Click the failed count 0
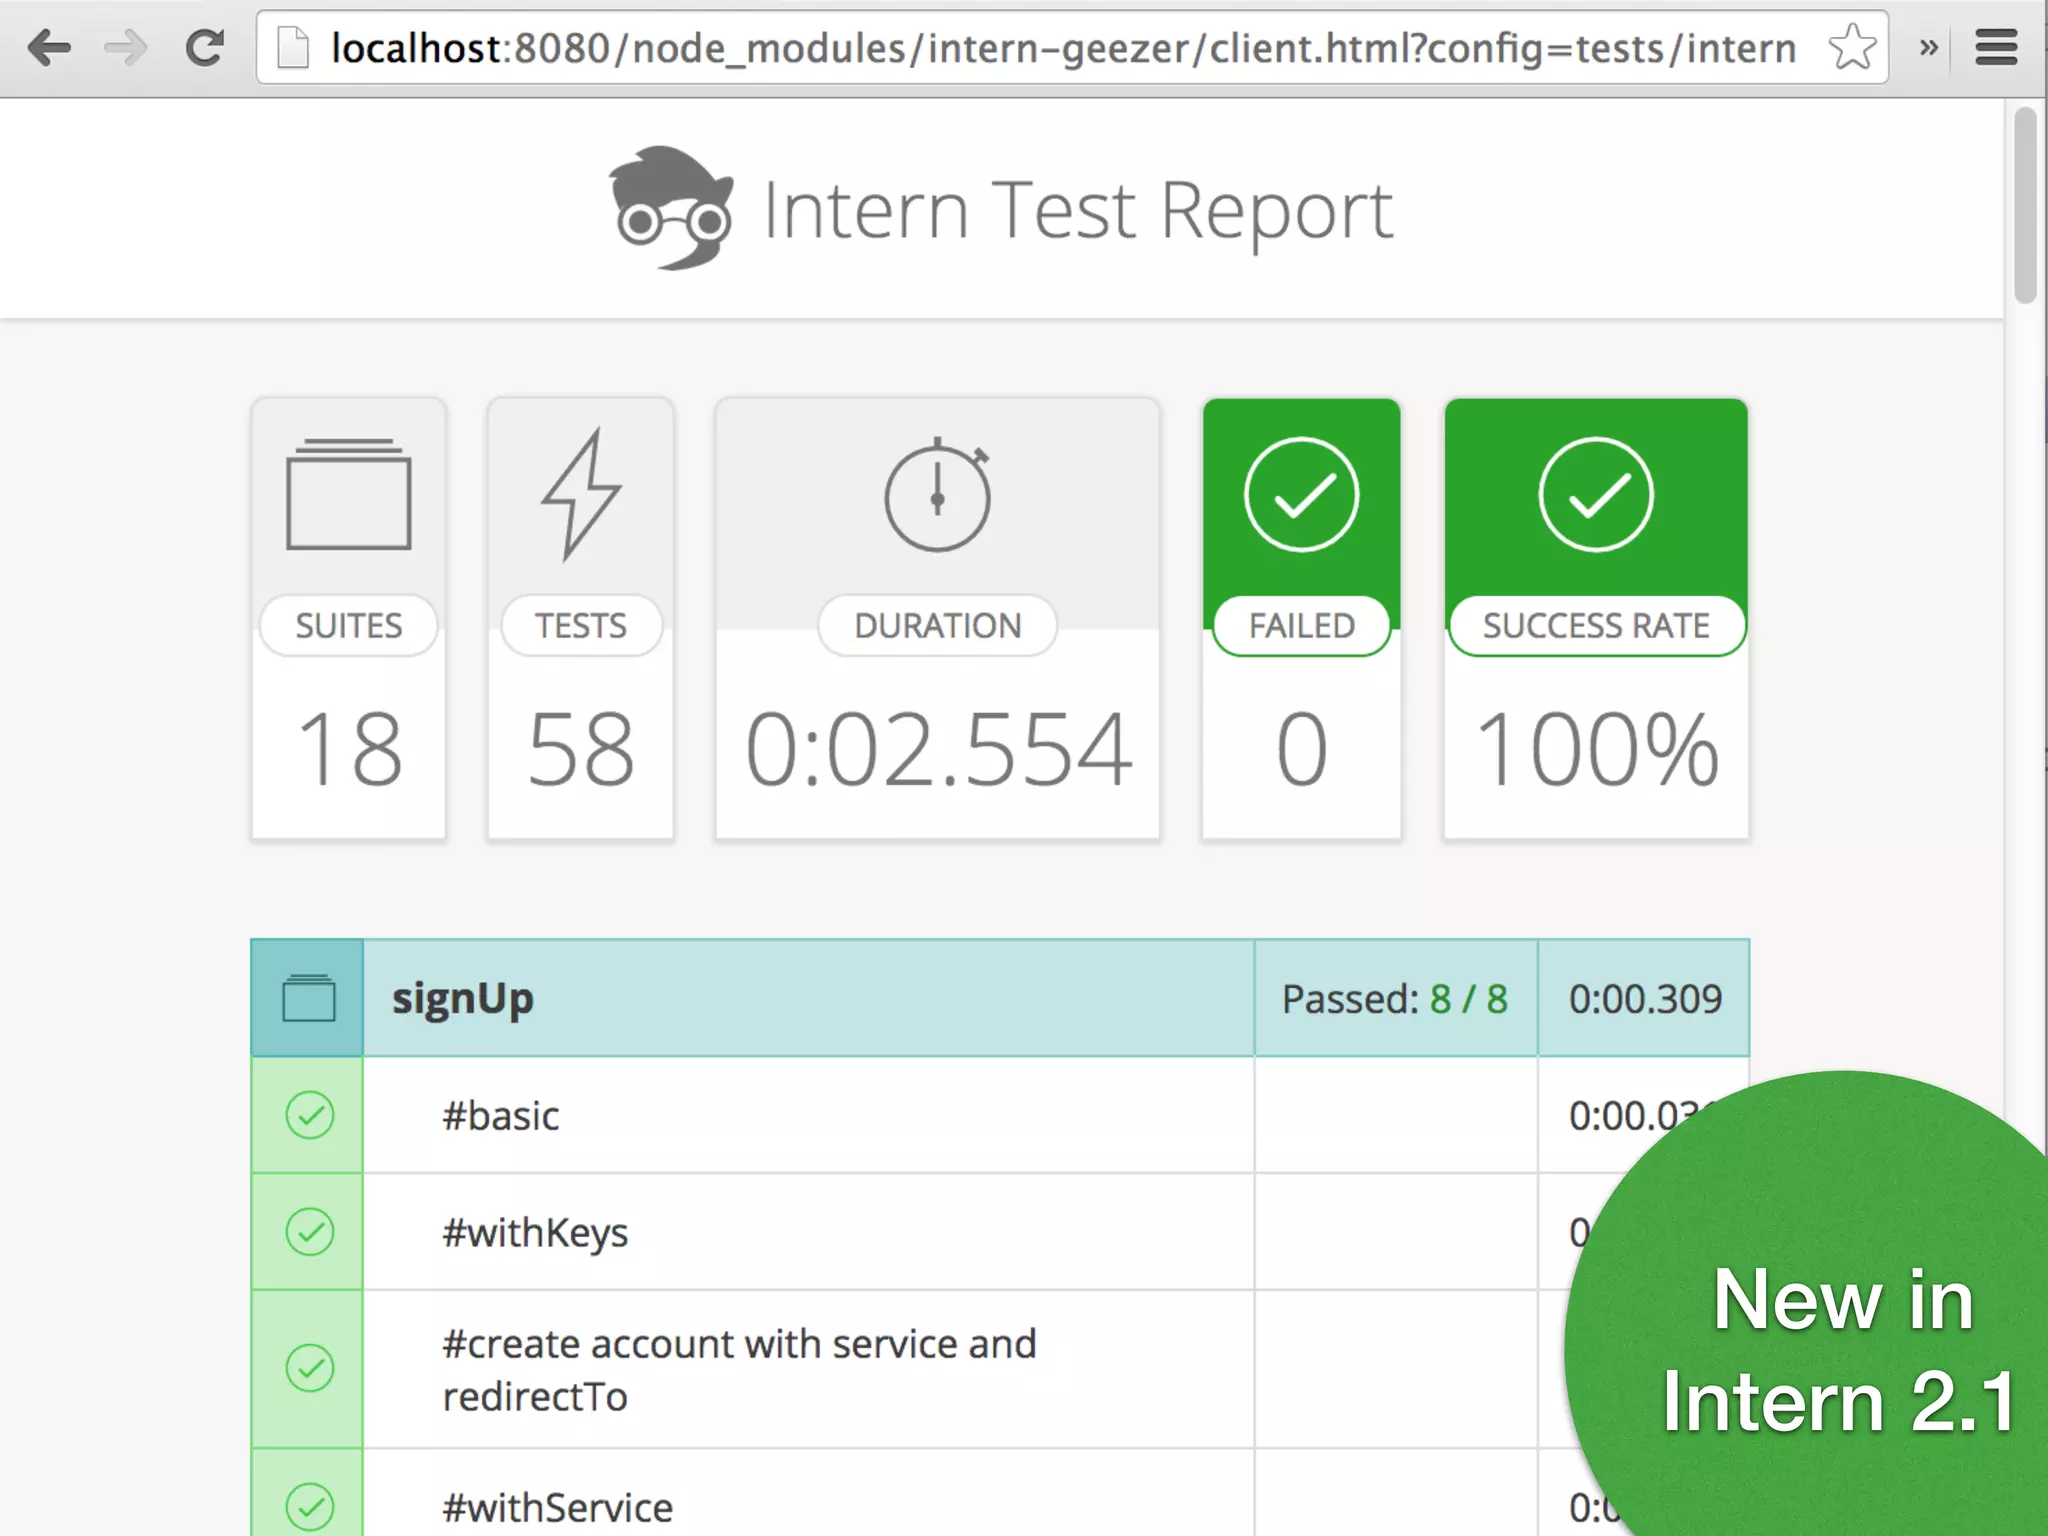 (1301, 749)
